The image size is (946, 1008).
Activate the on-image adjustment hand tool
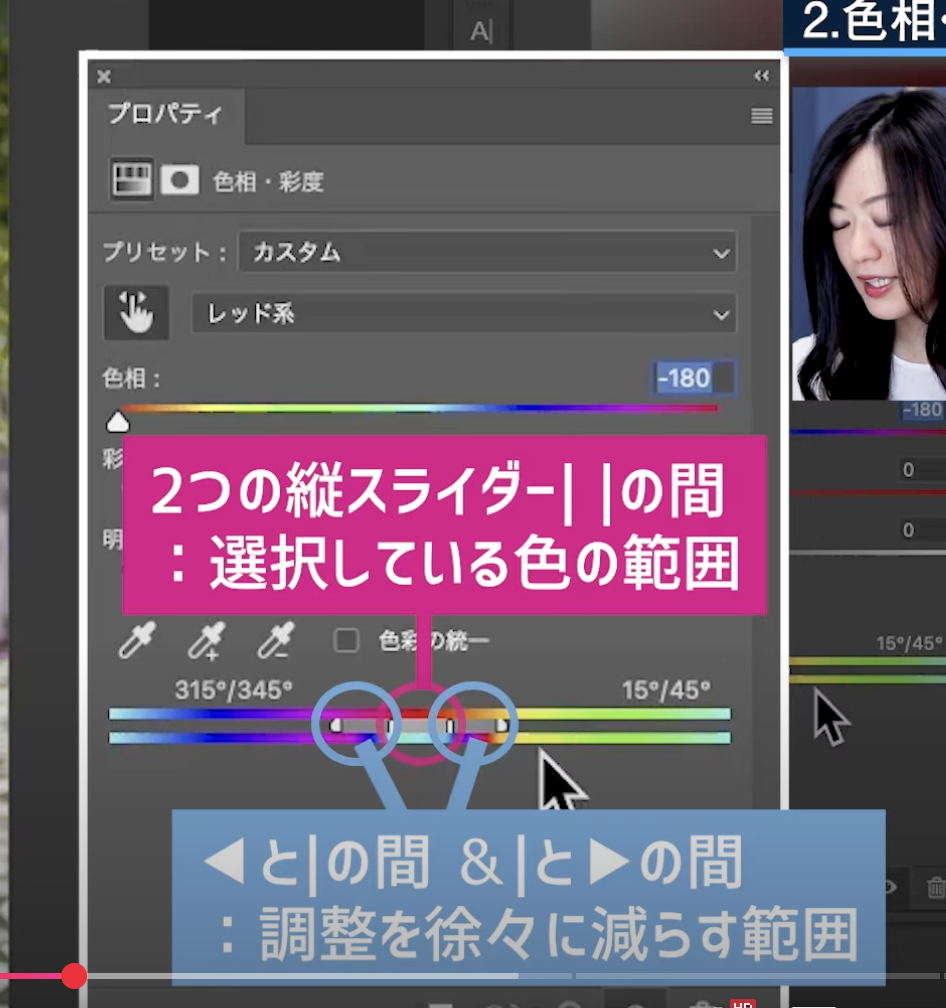point(136,313)
